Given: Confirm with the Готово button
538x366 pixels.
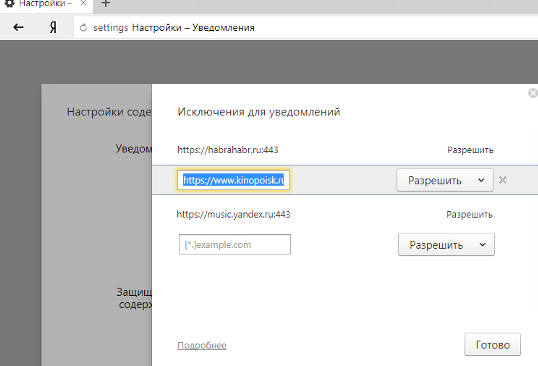Looking at the screenshot, I should point(492,344).
